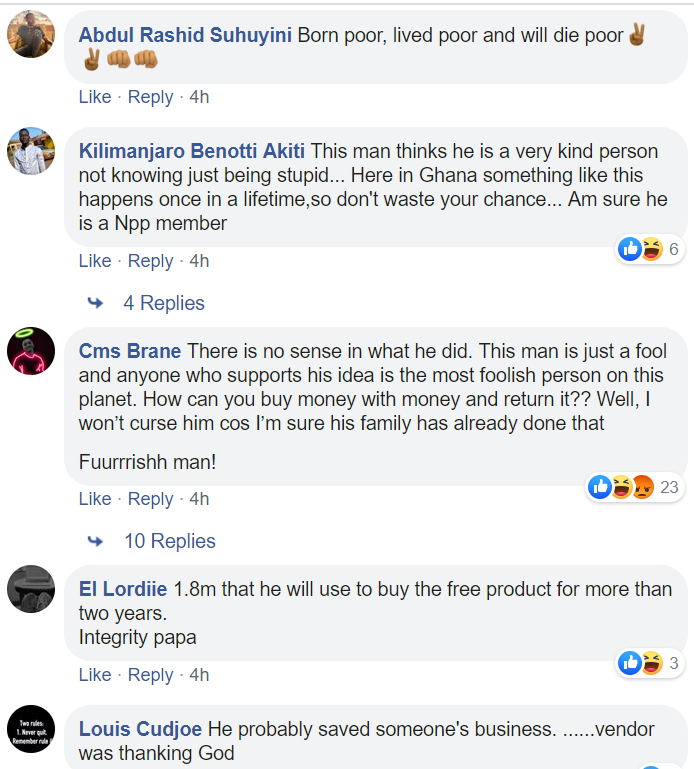Open Kilimanjaro Benotti Akiti's avatar
Viewport: 694px width, 769px height.
pos(31,151)
